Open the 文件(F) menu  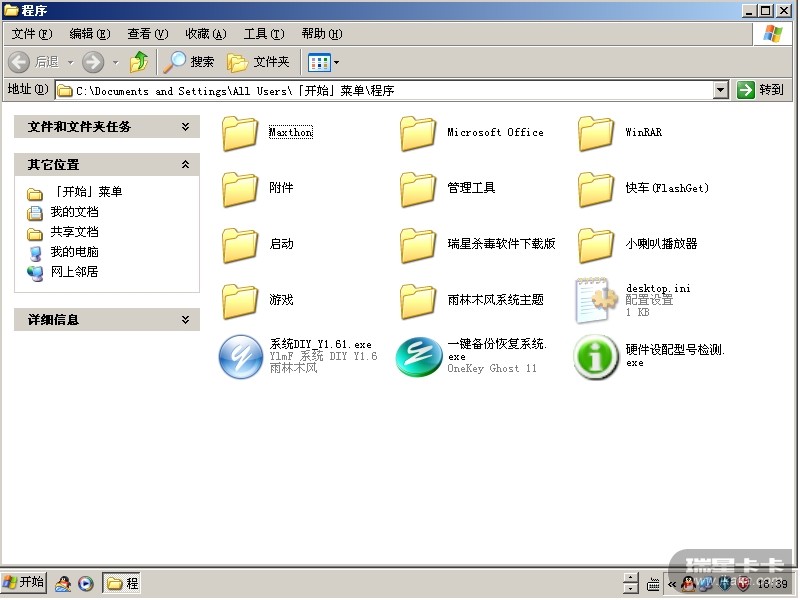(x=32, y=34)
